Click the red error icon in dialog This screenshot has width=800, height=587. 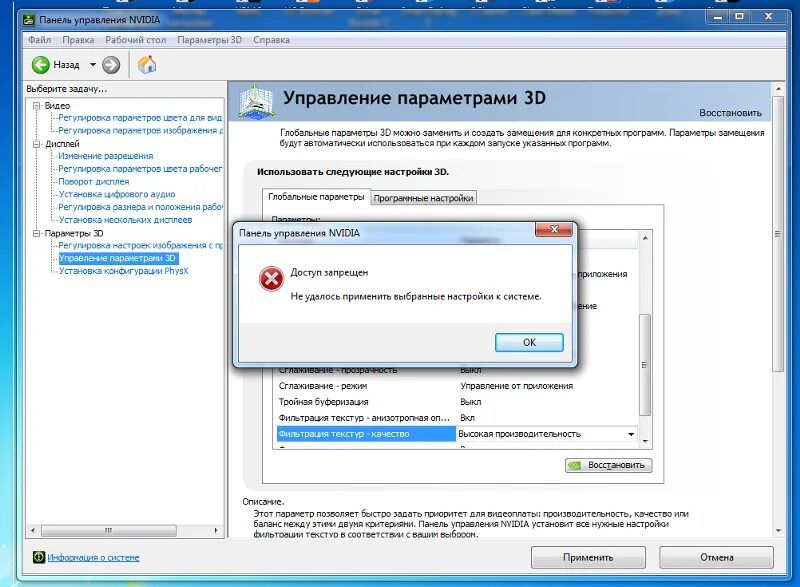(x=271, y=279)
